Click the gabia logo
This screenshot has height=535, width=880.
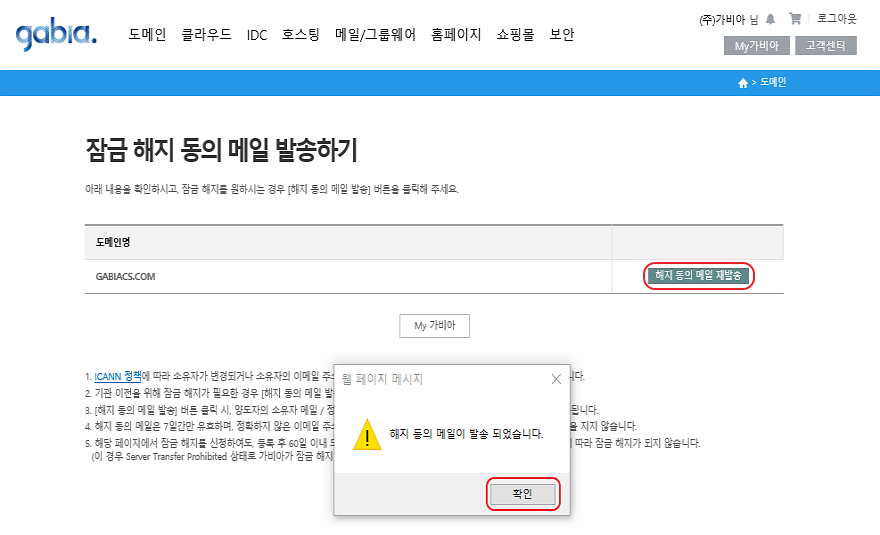pyautogui.click(x=56, y=35)
